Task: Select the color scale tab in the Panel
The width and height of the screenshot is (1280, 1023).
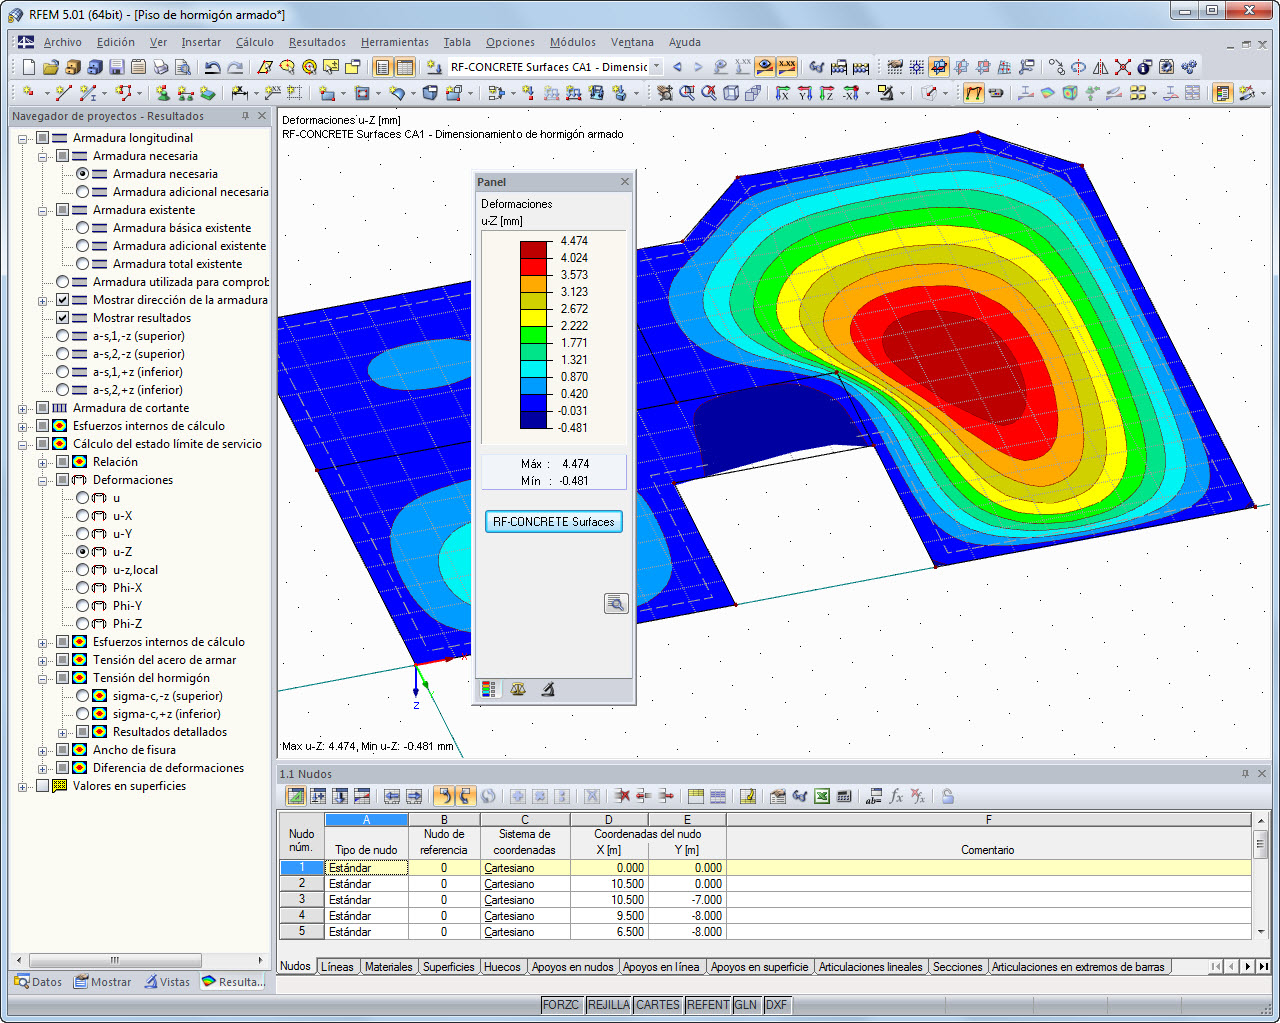Action: pos(489,689)
